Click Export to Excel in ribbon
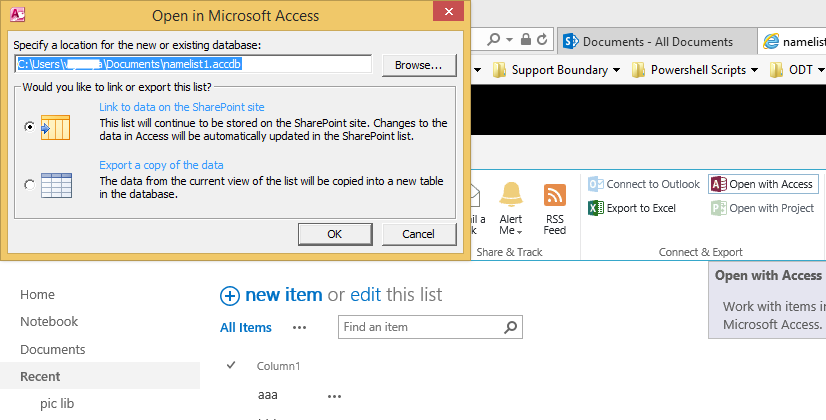Image resolution: width=826 pixels, height=420 pixels. (x=632, y=208)
